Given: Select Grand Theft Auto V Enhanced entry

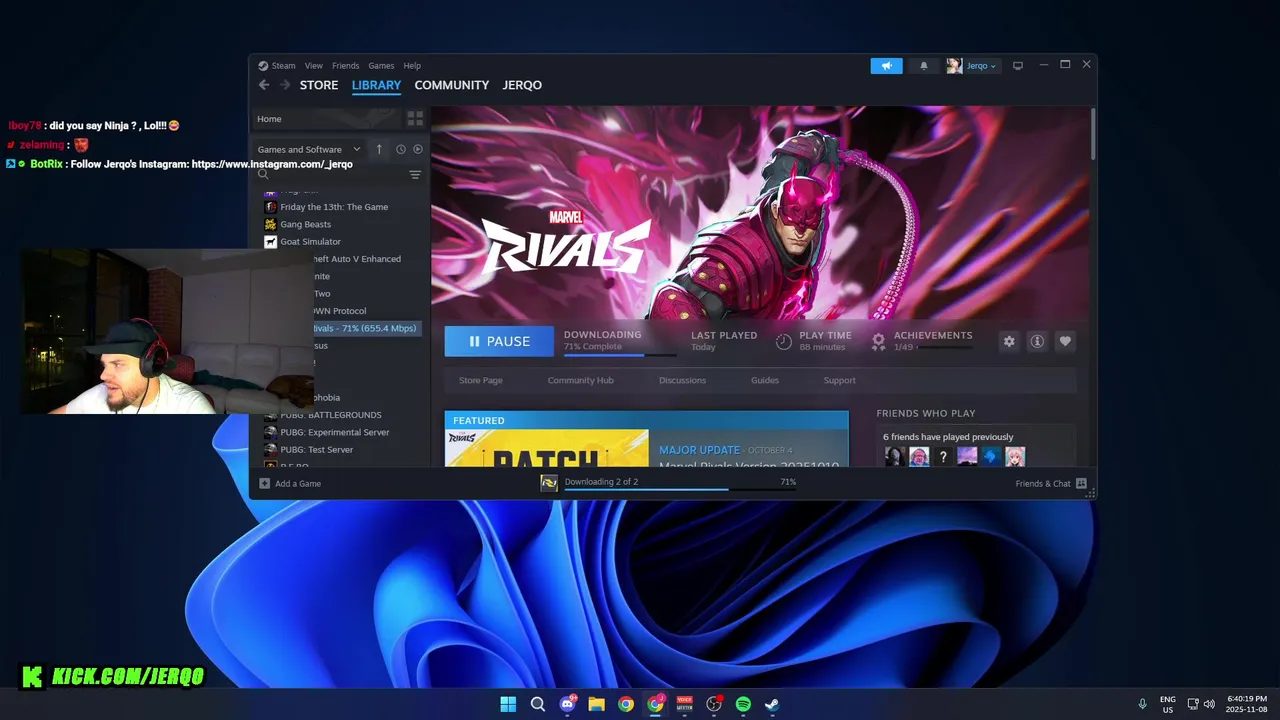Looking at the screenshot, I should [355, 259].
